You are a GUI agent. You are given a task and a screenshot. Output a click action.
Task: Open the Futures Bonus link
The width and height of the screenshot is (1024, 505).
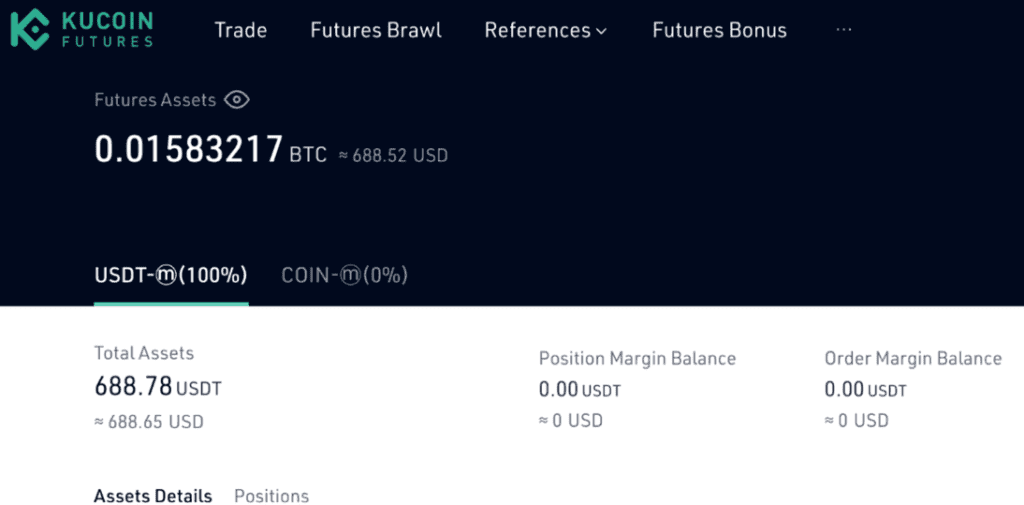click(720, 30)
